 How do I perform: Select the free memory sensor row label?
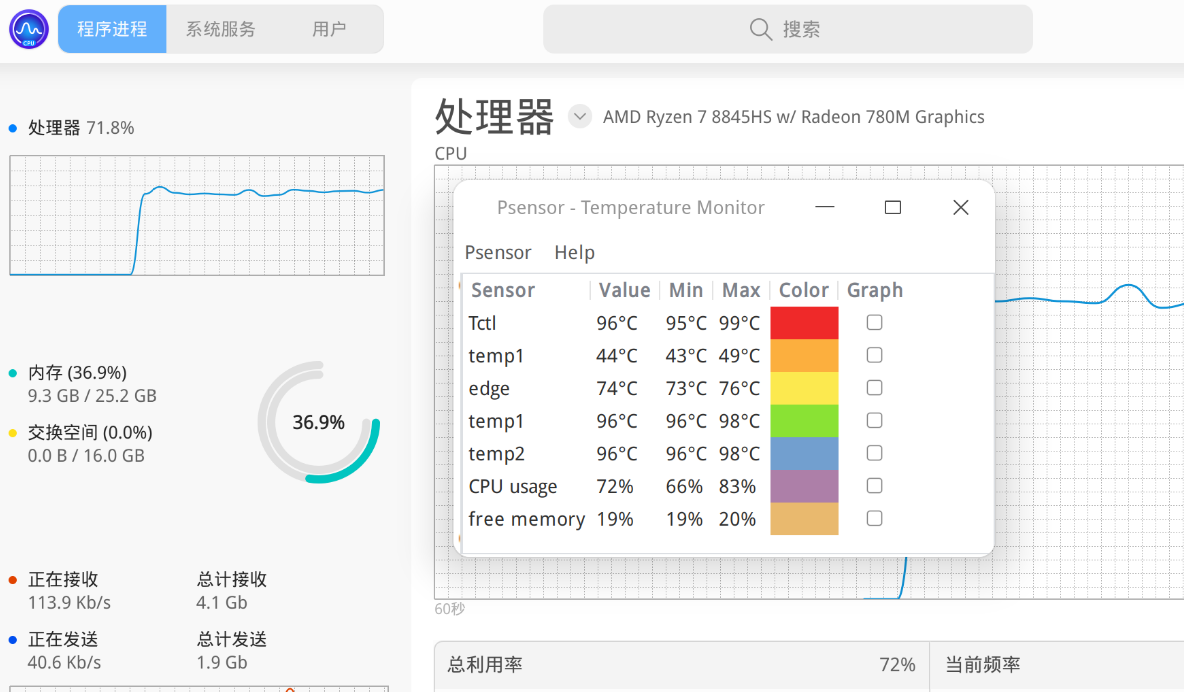[x=526, y=519]
